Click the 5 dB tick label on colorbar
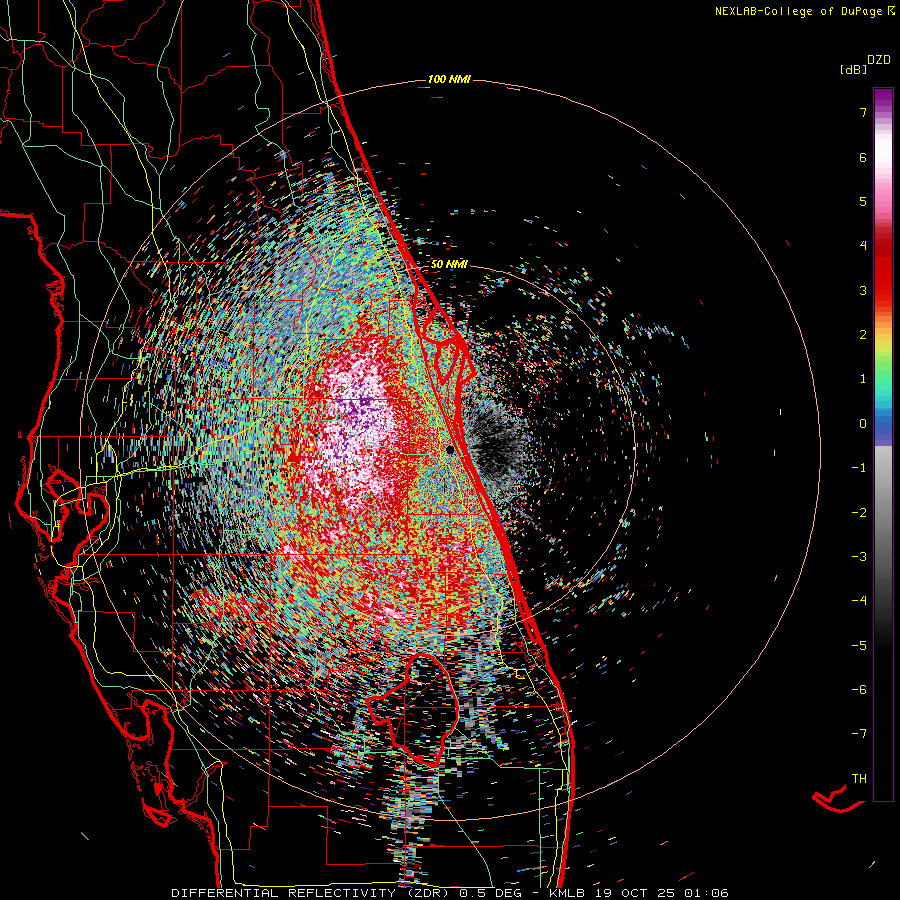 tap(863, 201)
